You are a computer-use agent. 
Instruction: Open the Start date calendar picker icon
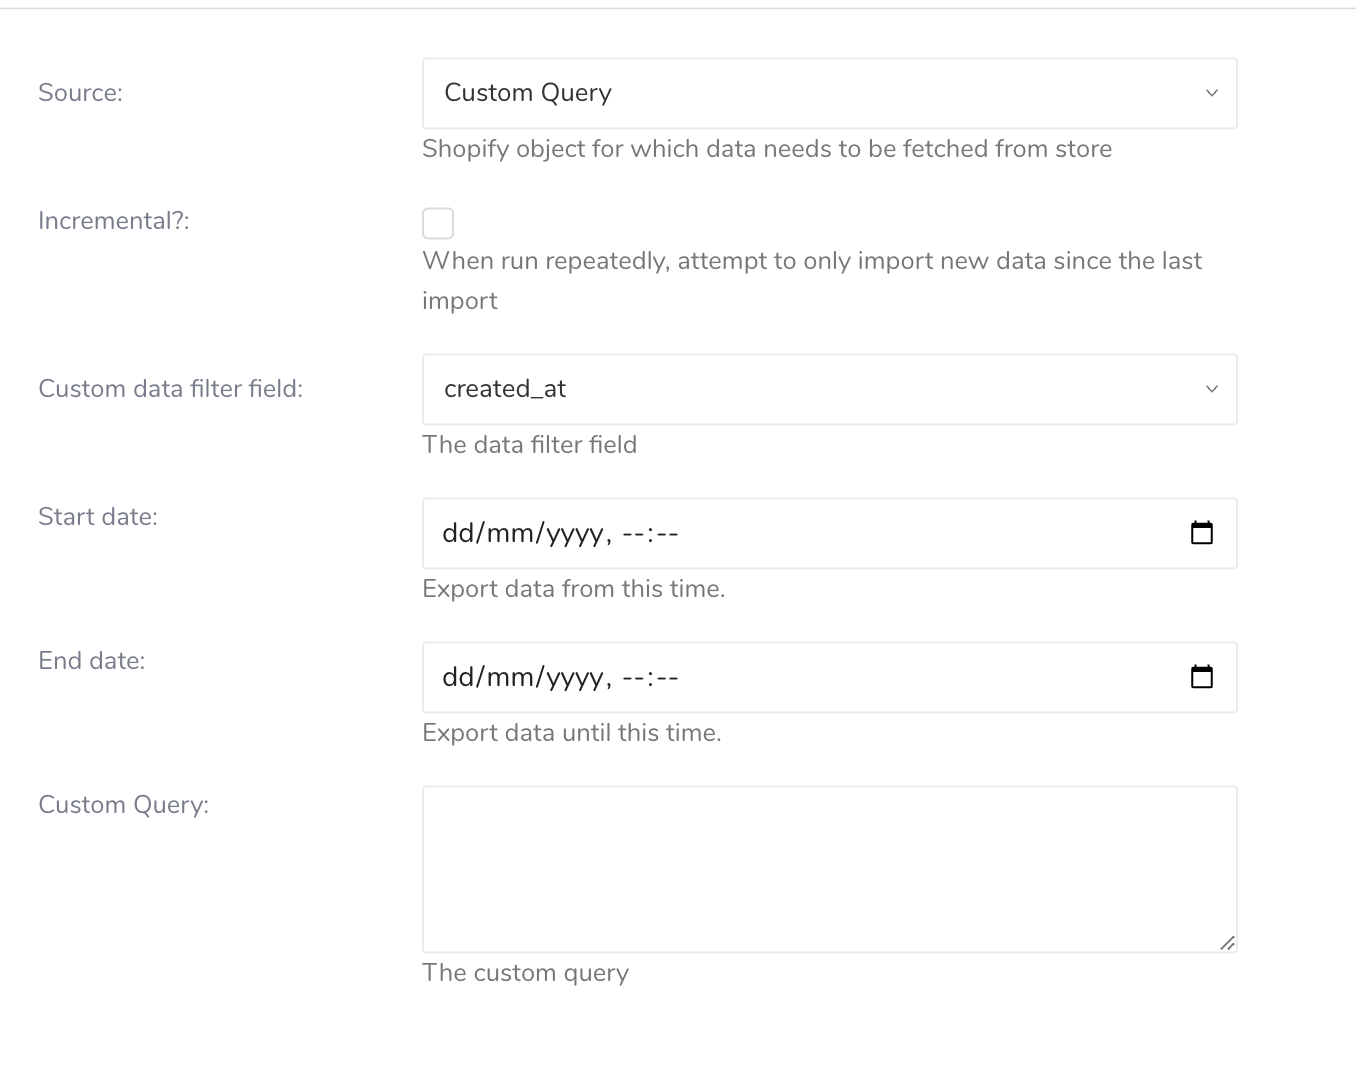[x=1201, y=533]
